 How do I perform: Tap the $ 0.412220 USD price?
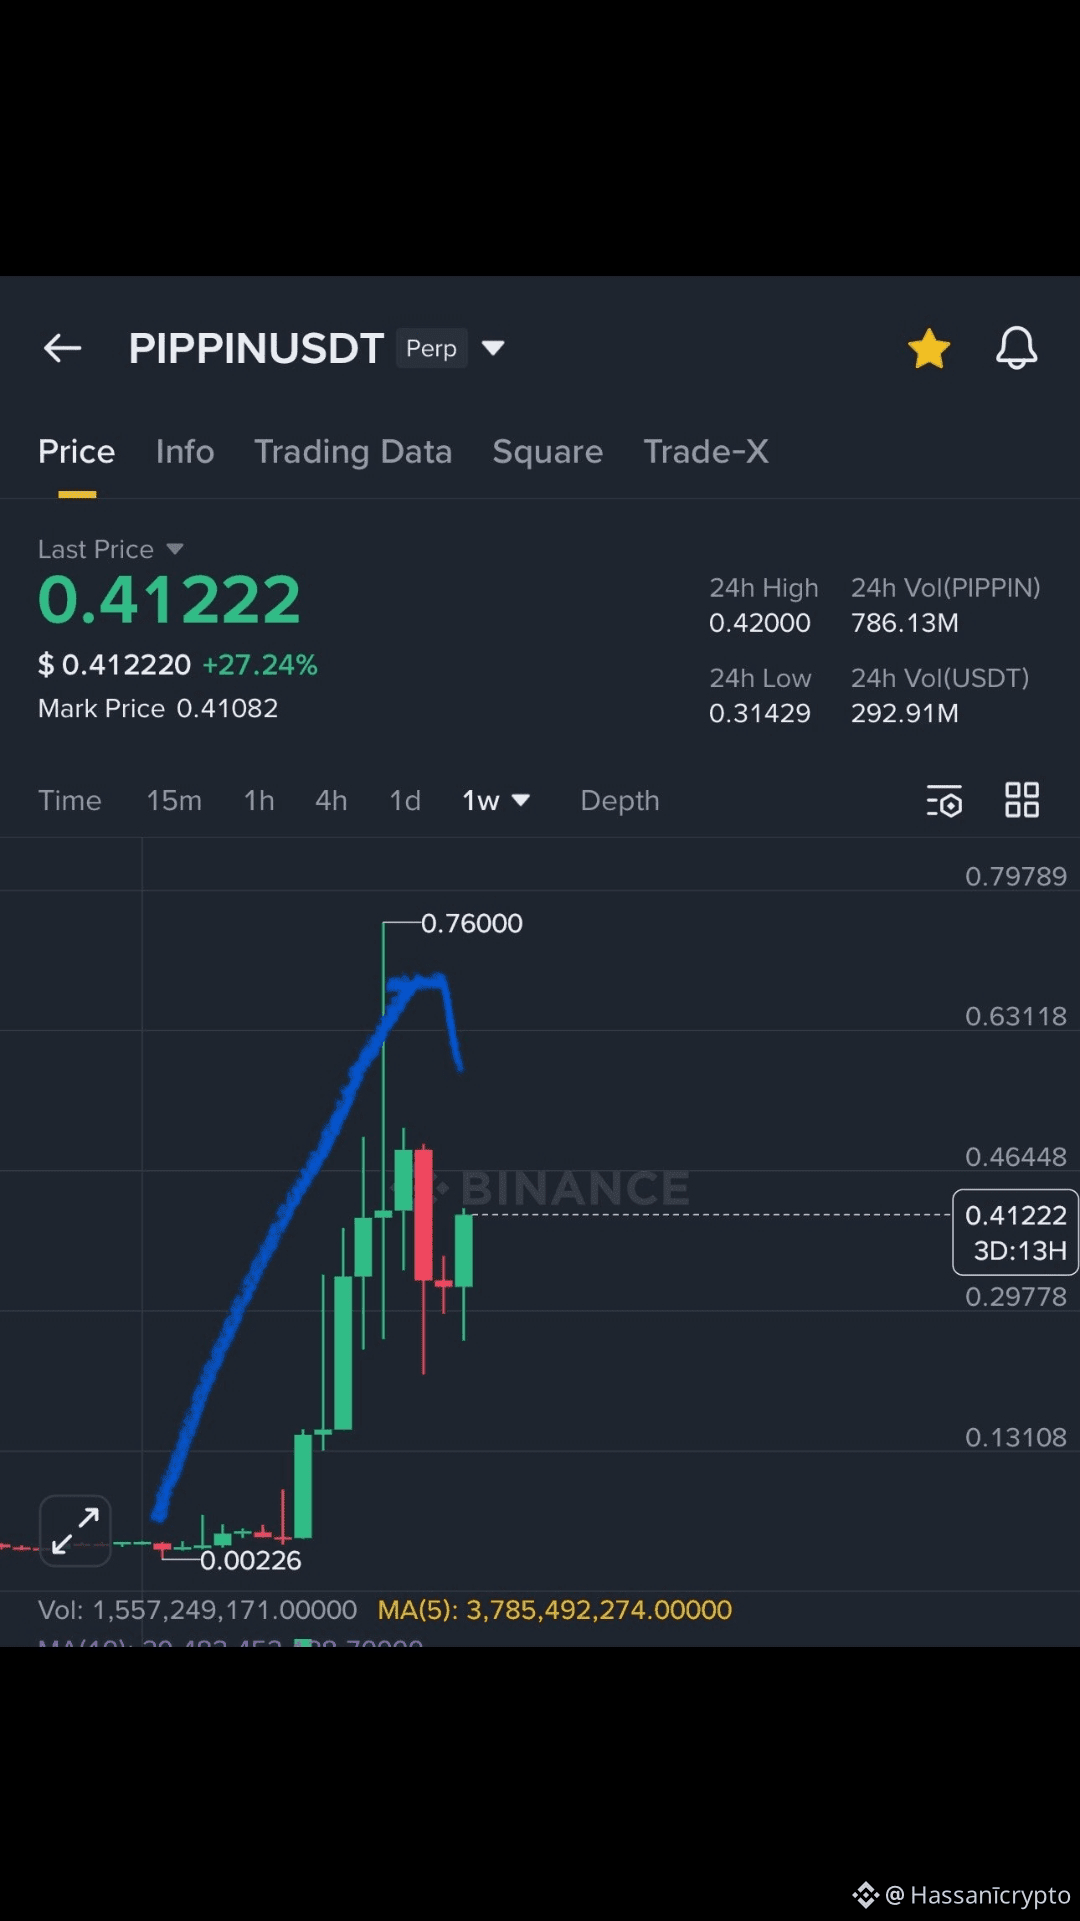point(114,665)
